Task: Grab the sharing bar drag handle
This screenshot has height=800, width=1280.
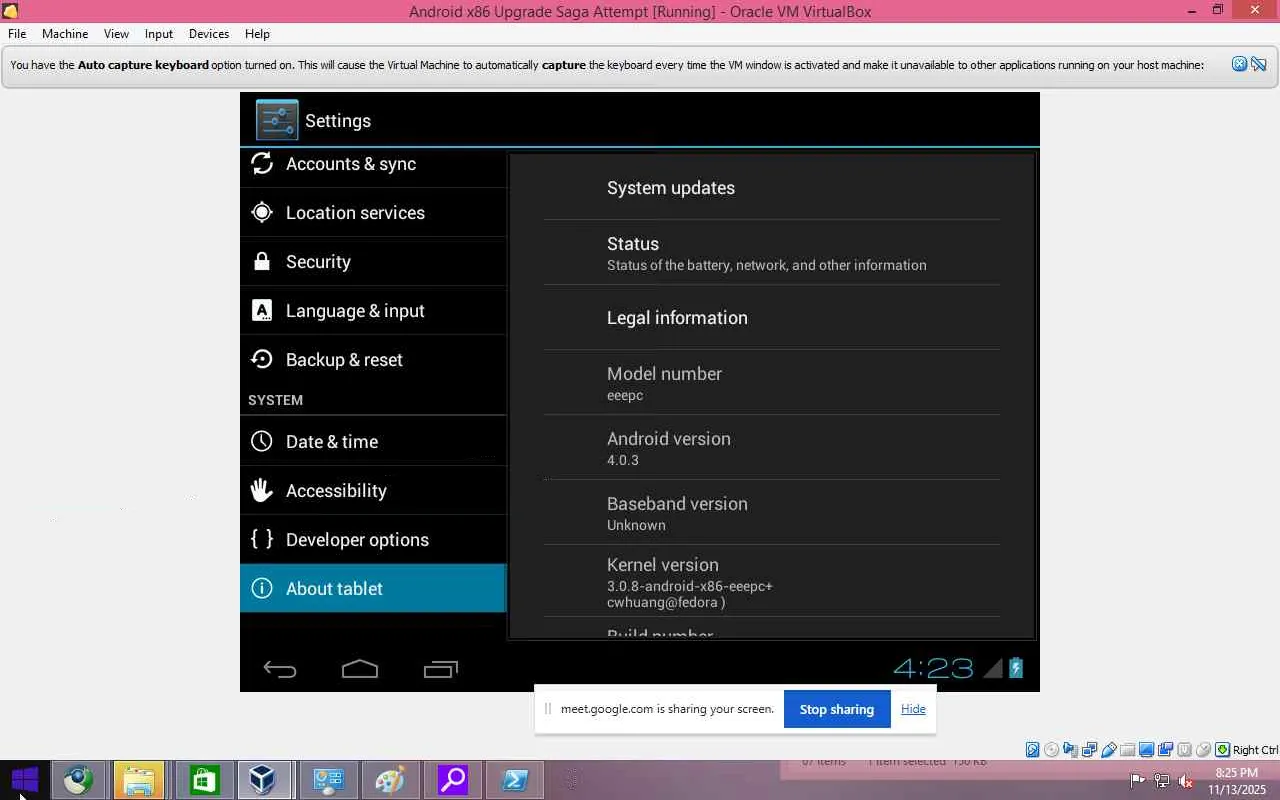Action: click(548, 709)
